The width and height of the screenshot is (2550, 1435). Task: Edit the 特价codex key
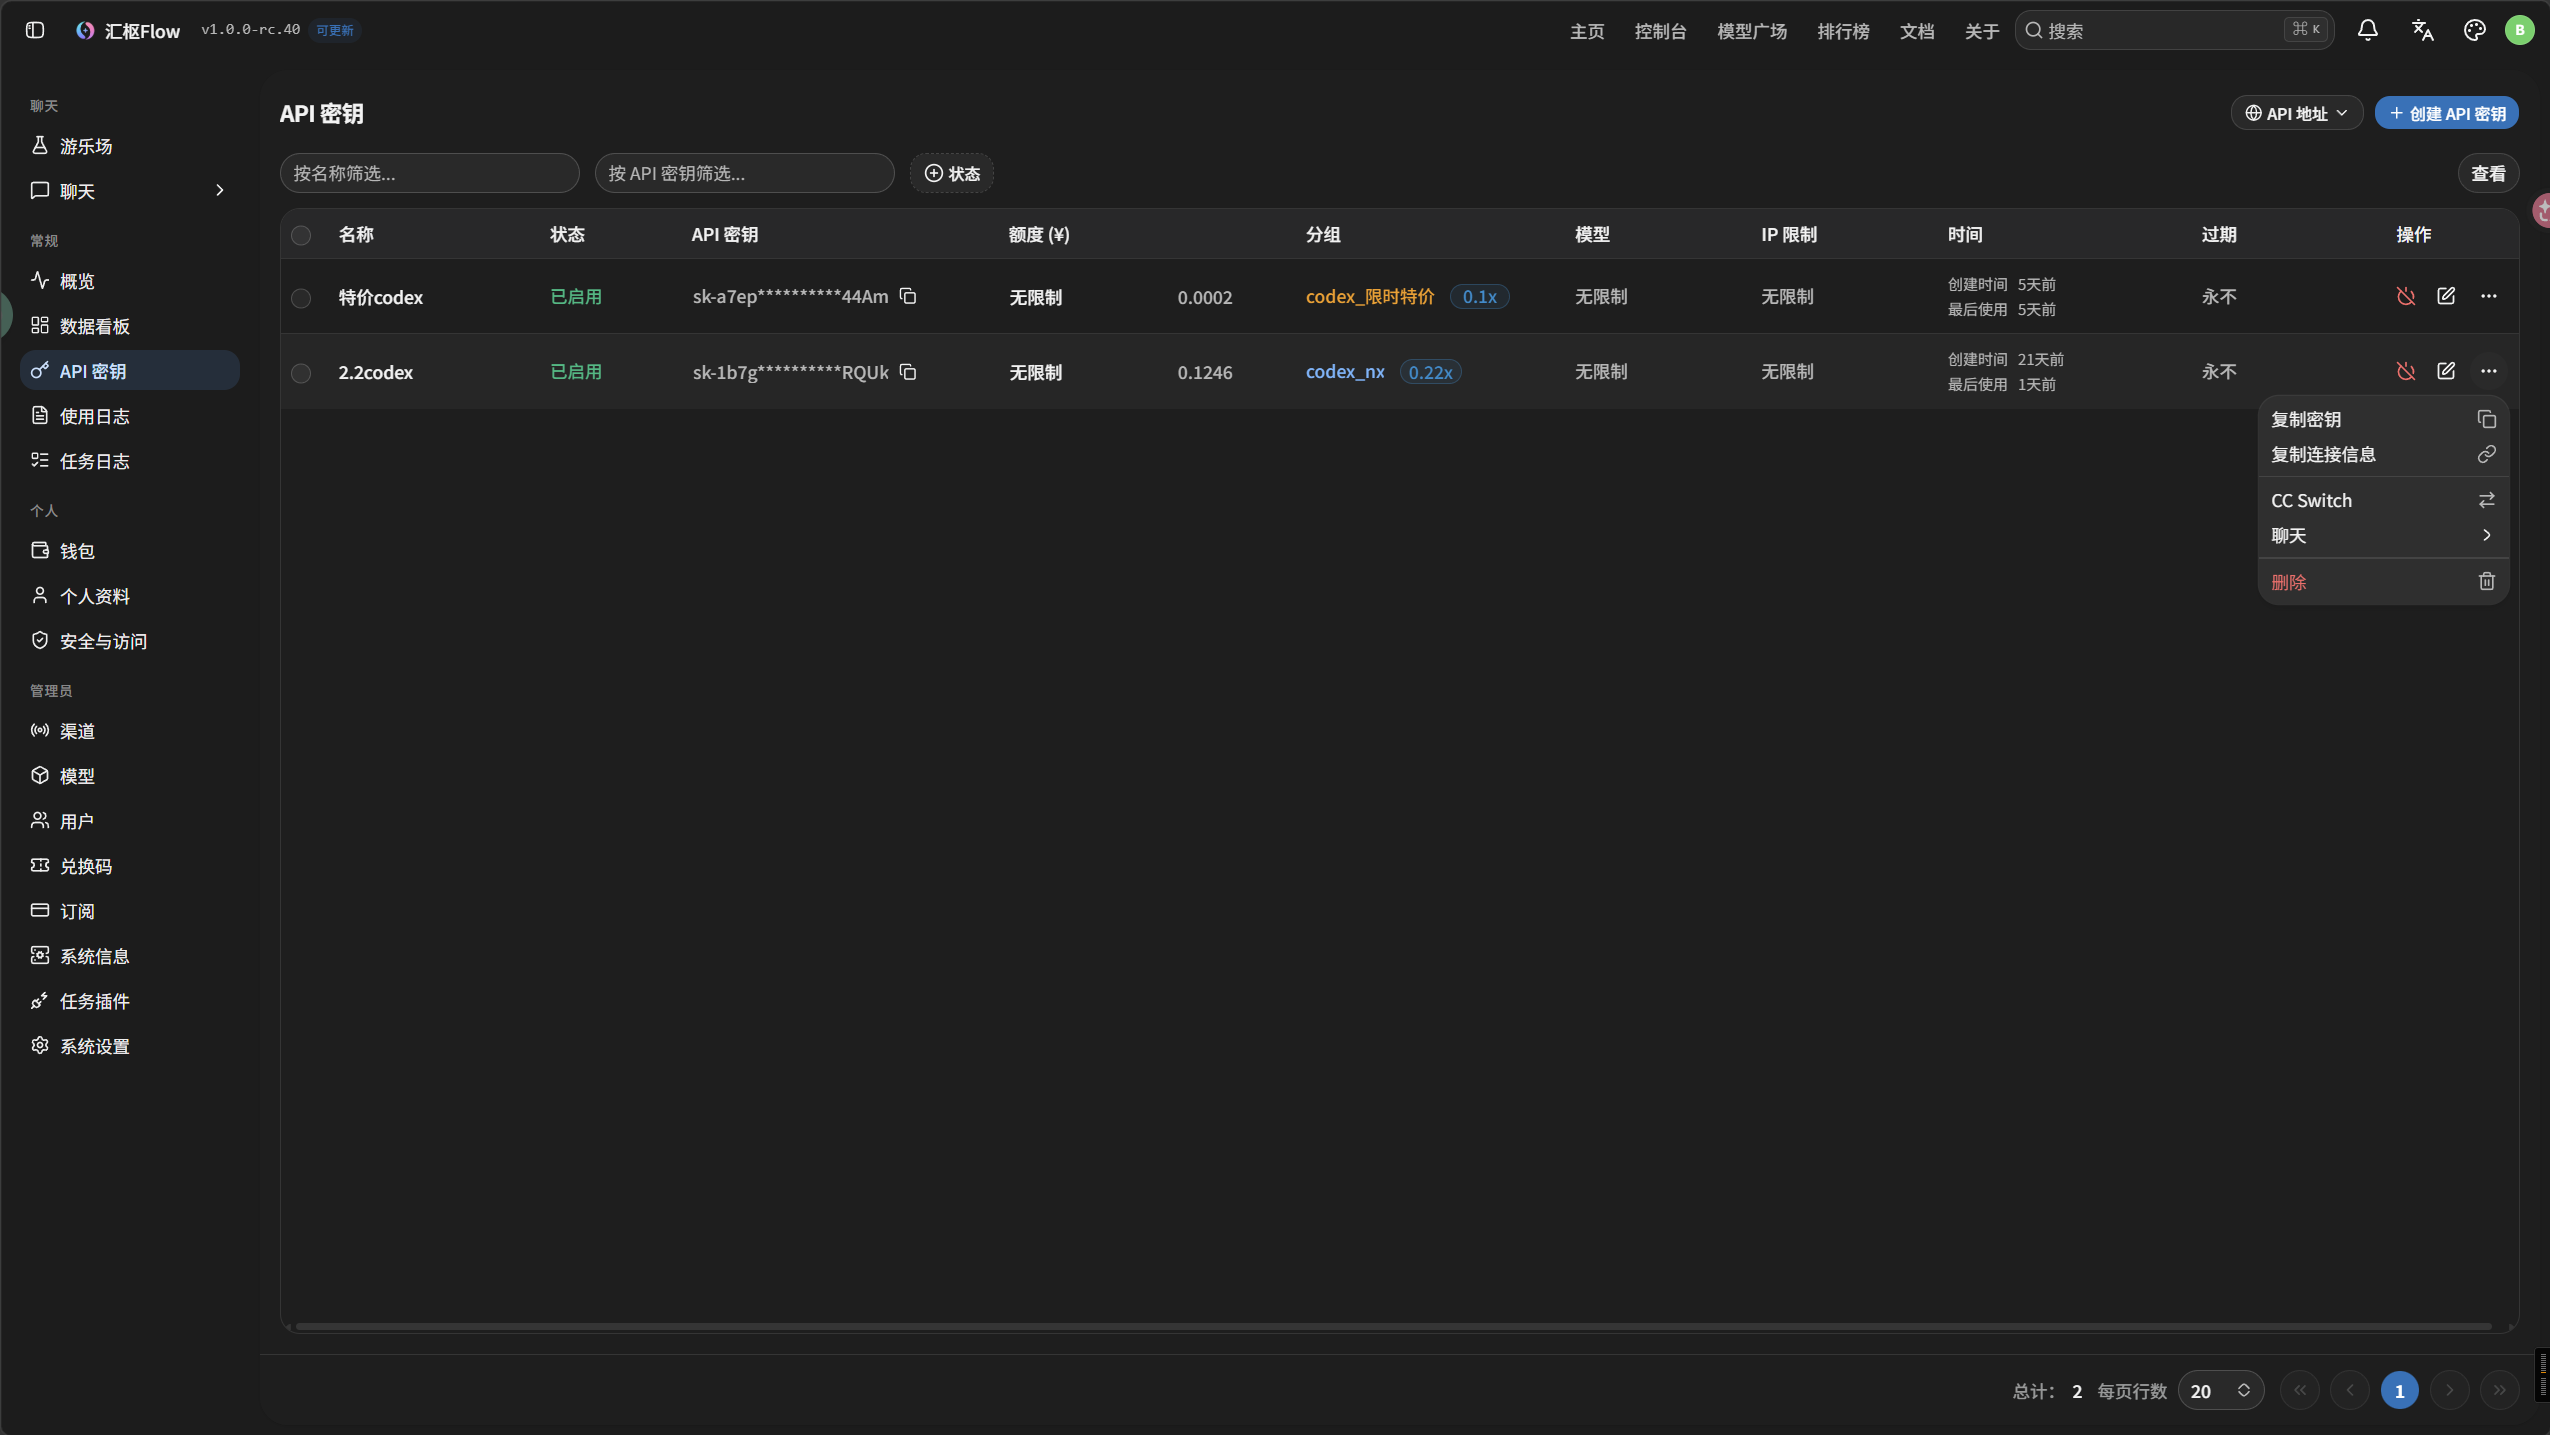[2446, 296]
